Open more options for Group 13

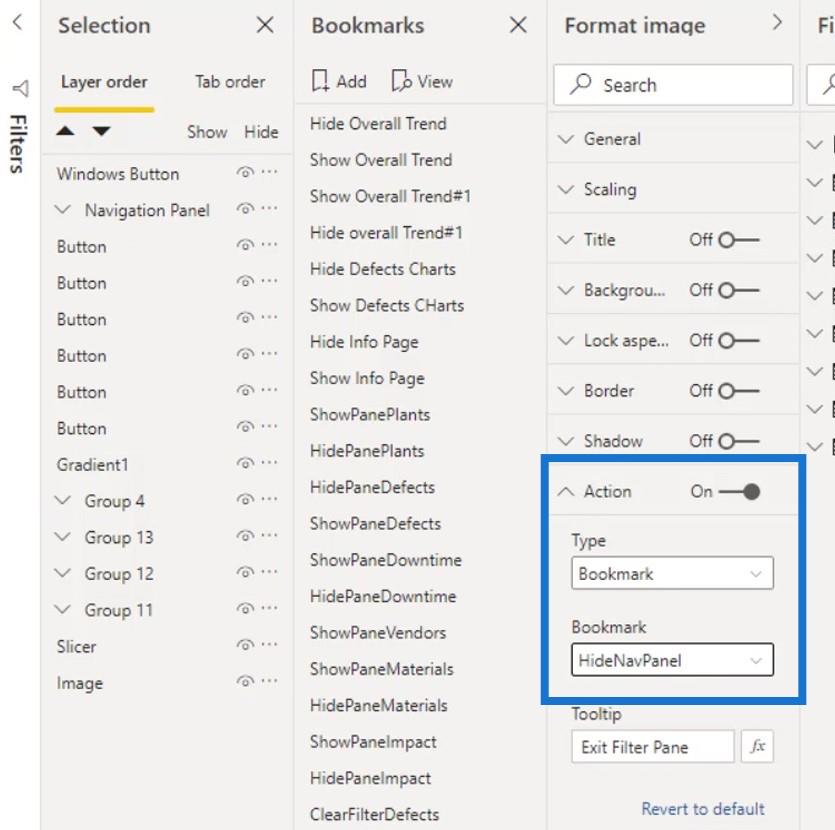click(x=269, y=535)
